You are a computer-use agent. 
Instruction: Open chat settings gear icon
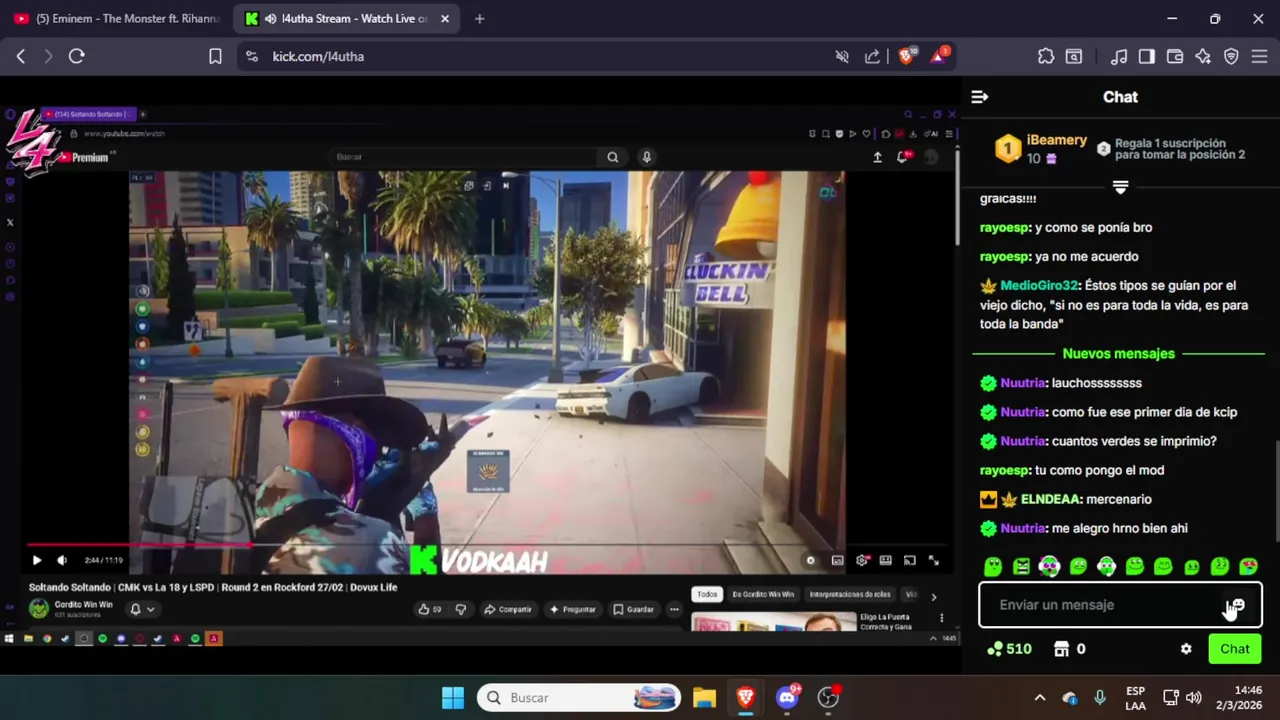(1186, 649)
